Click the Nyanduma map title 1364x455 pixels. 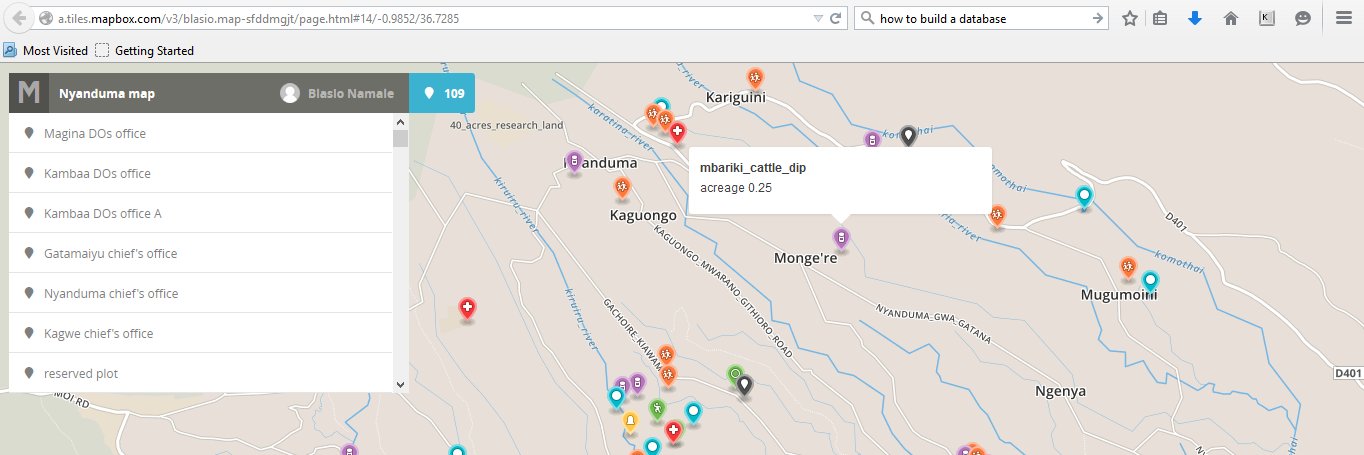[107, 93]
